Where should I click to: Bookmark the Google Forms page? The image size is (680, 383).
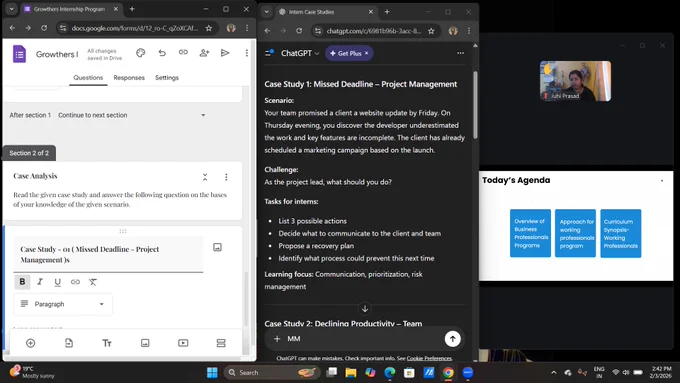point(209,28)
